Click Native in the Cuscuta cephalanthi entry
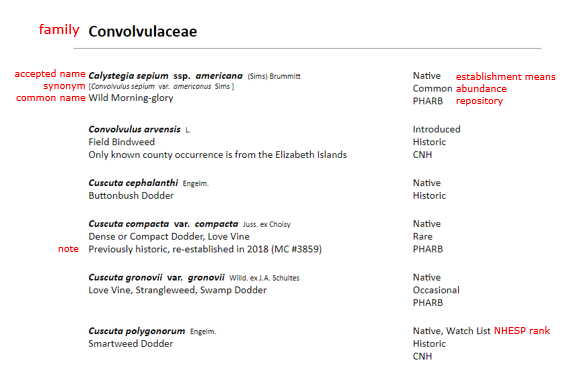This screenshot has height=375, width=587. pos(427,183)
